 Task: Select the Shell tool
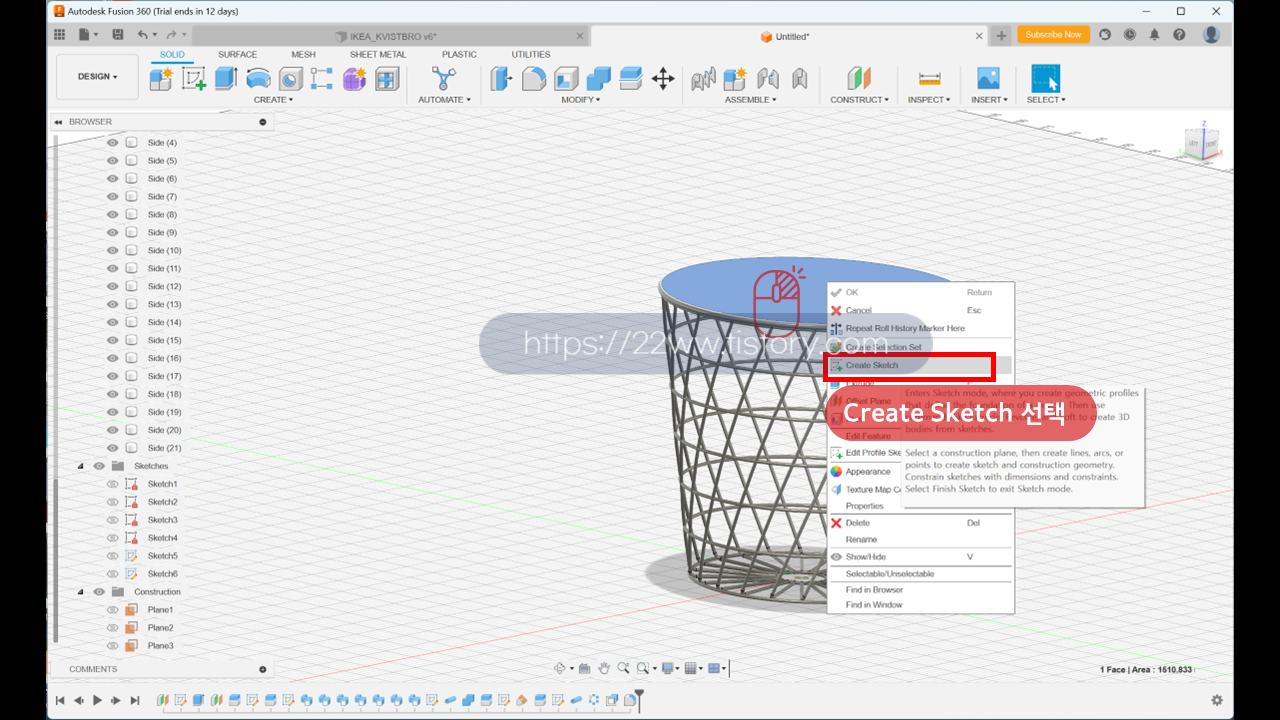[566, 78]
